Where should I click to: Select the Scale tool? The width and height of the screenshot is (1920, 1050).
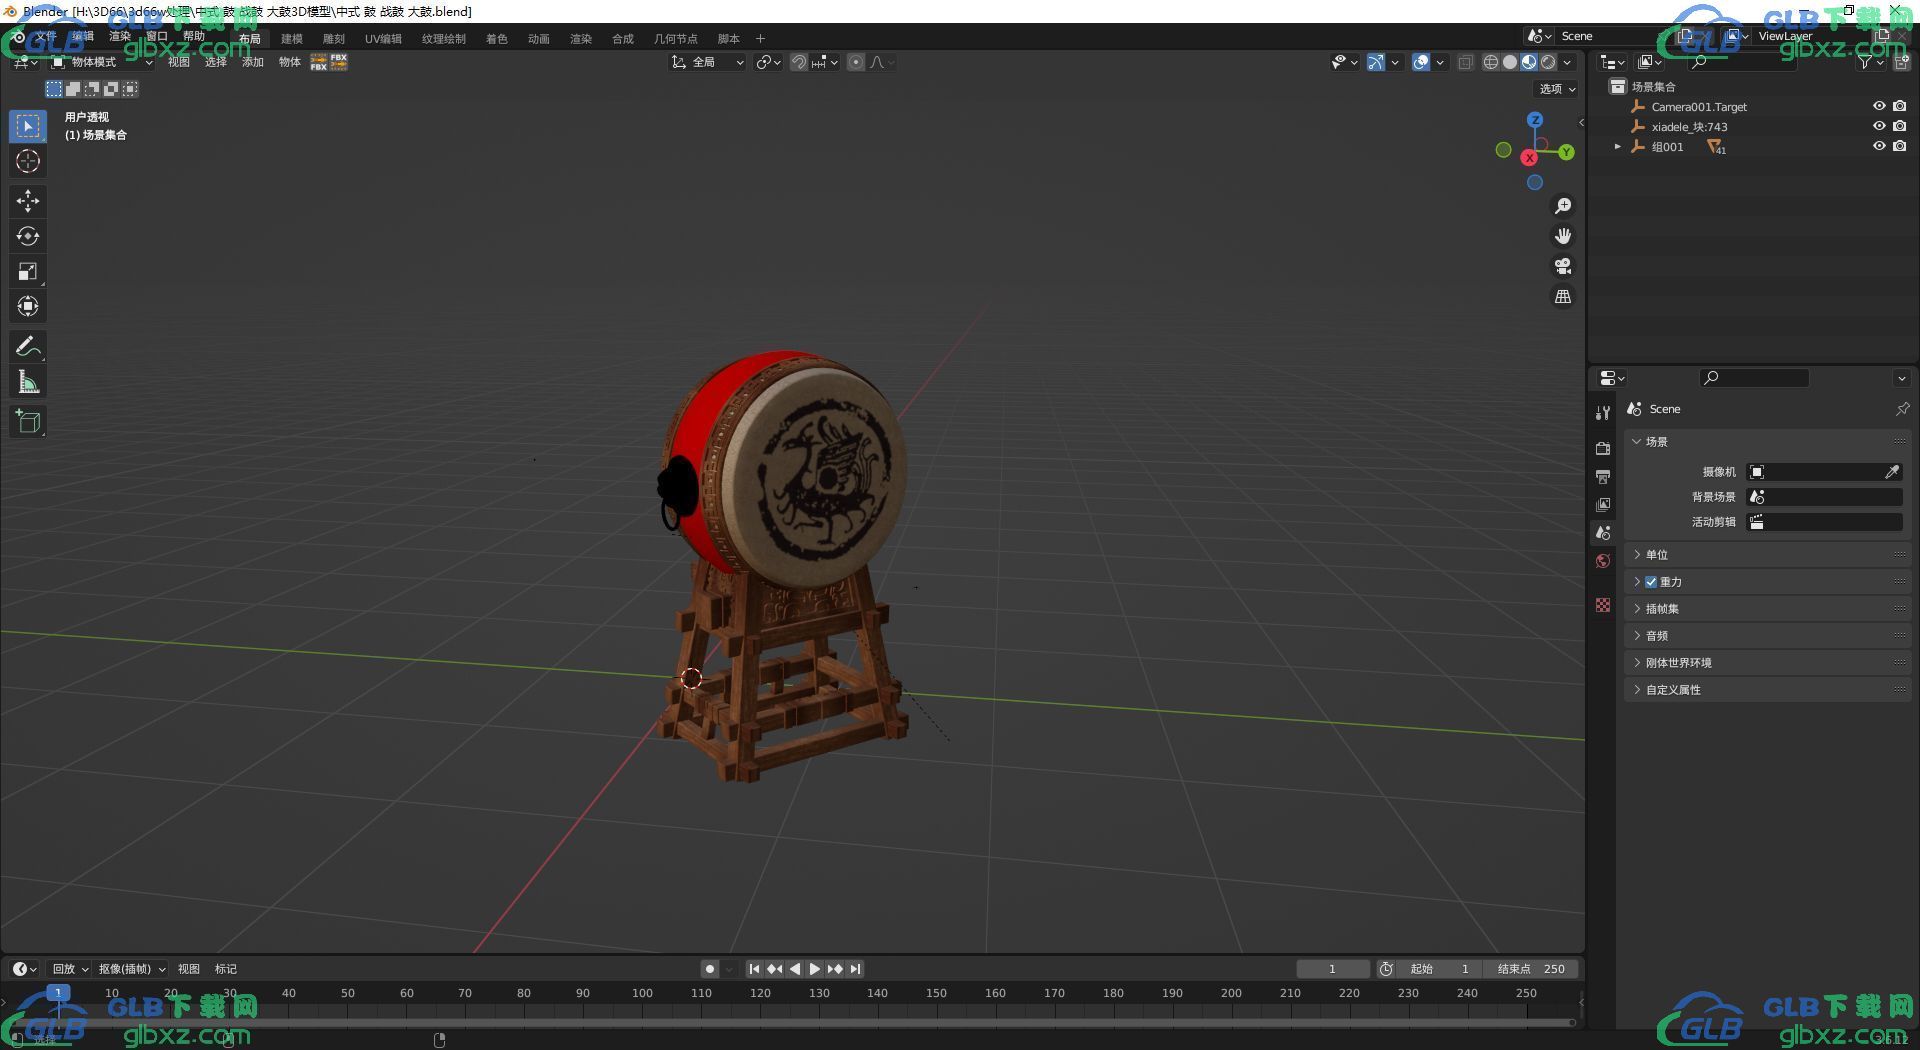click(27, 271)
